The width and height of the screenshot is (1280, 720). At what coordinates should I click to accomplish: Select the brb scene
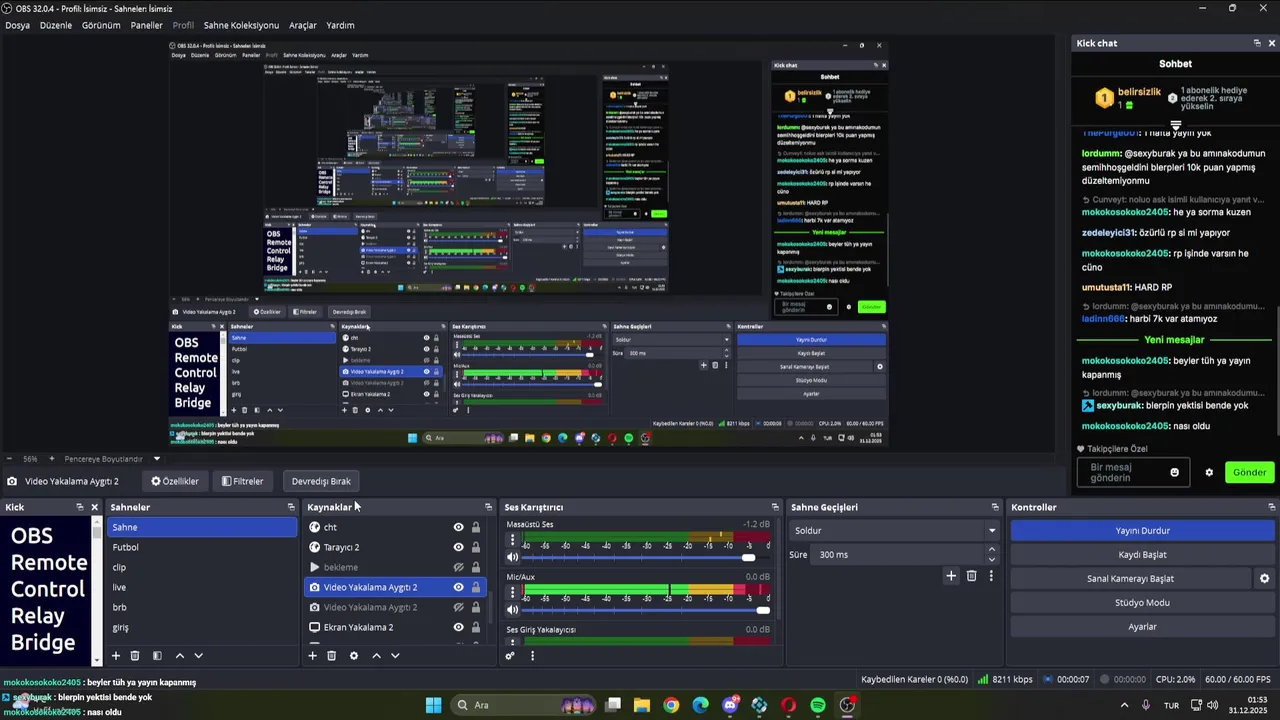[202, 607]
